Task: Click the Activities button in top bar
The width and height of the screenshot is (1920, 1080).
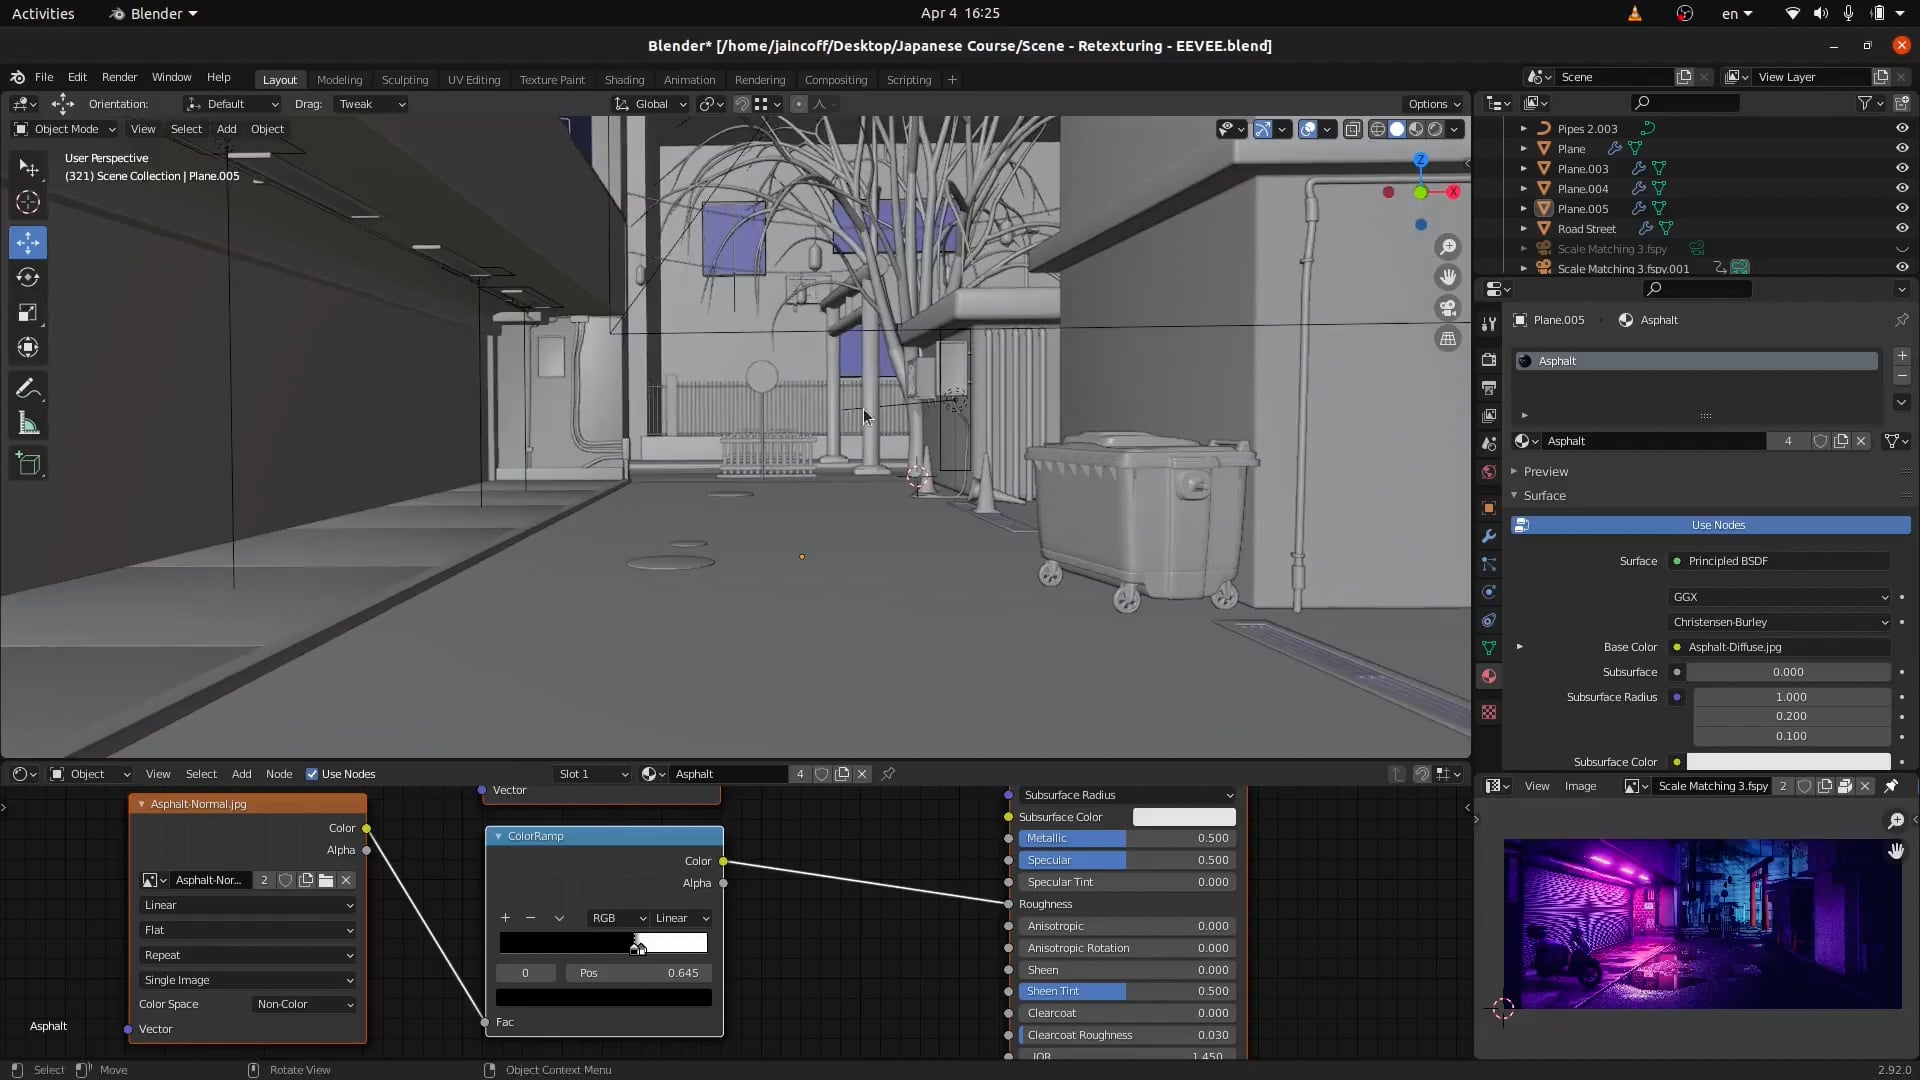Action: coord(43,13)
